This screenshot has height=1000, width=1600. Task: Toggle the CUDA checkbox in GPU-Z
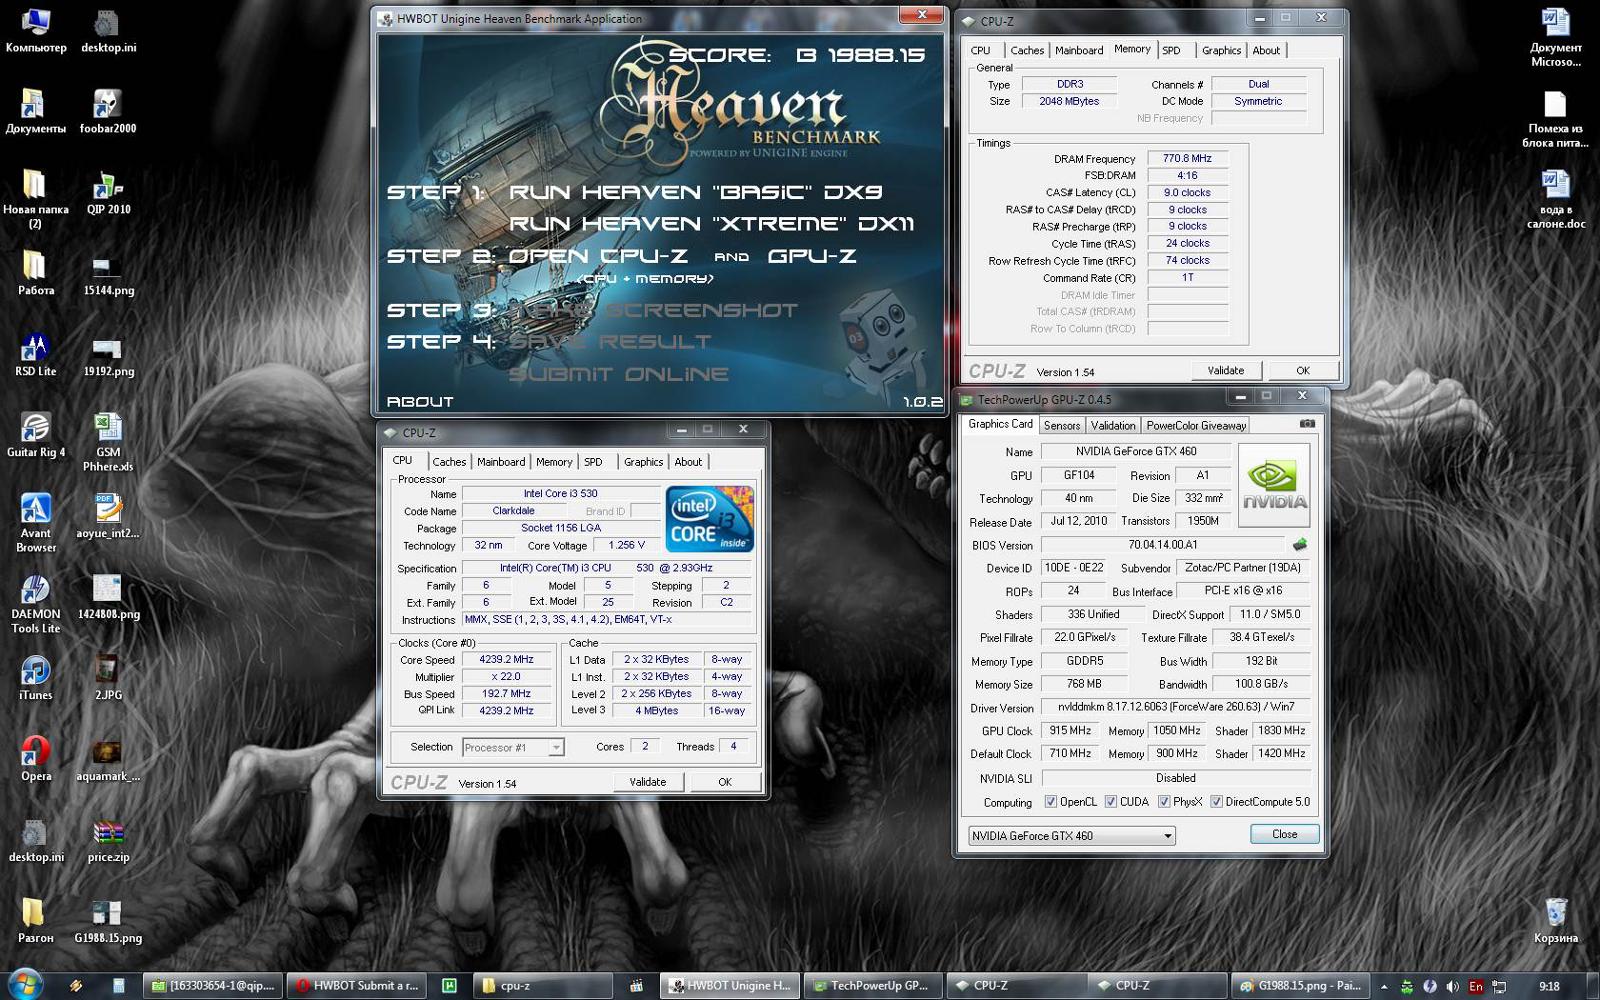pyautogui.click(x=1110, y=802)
